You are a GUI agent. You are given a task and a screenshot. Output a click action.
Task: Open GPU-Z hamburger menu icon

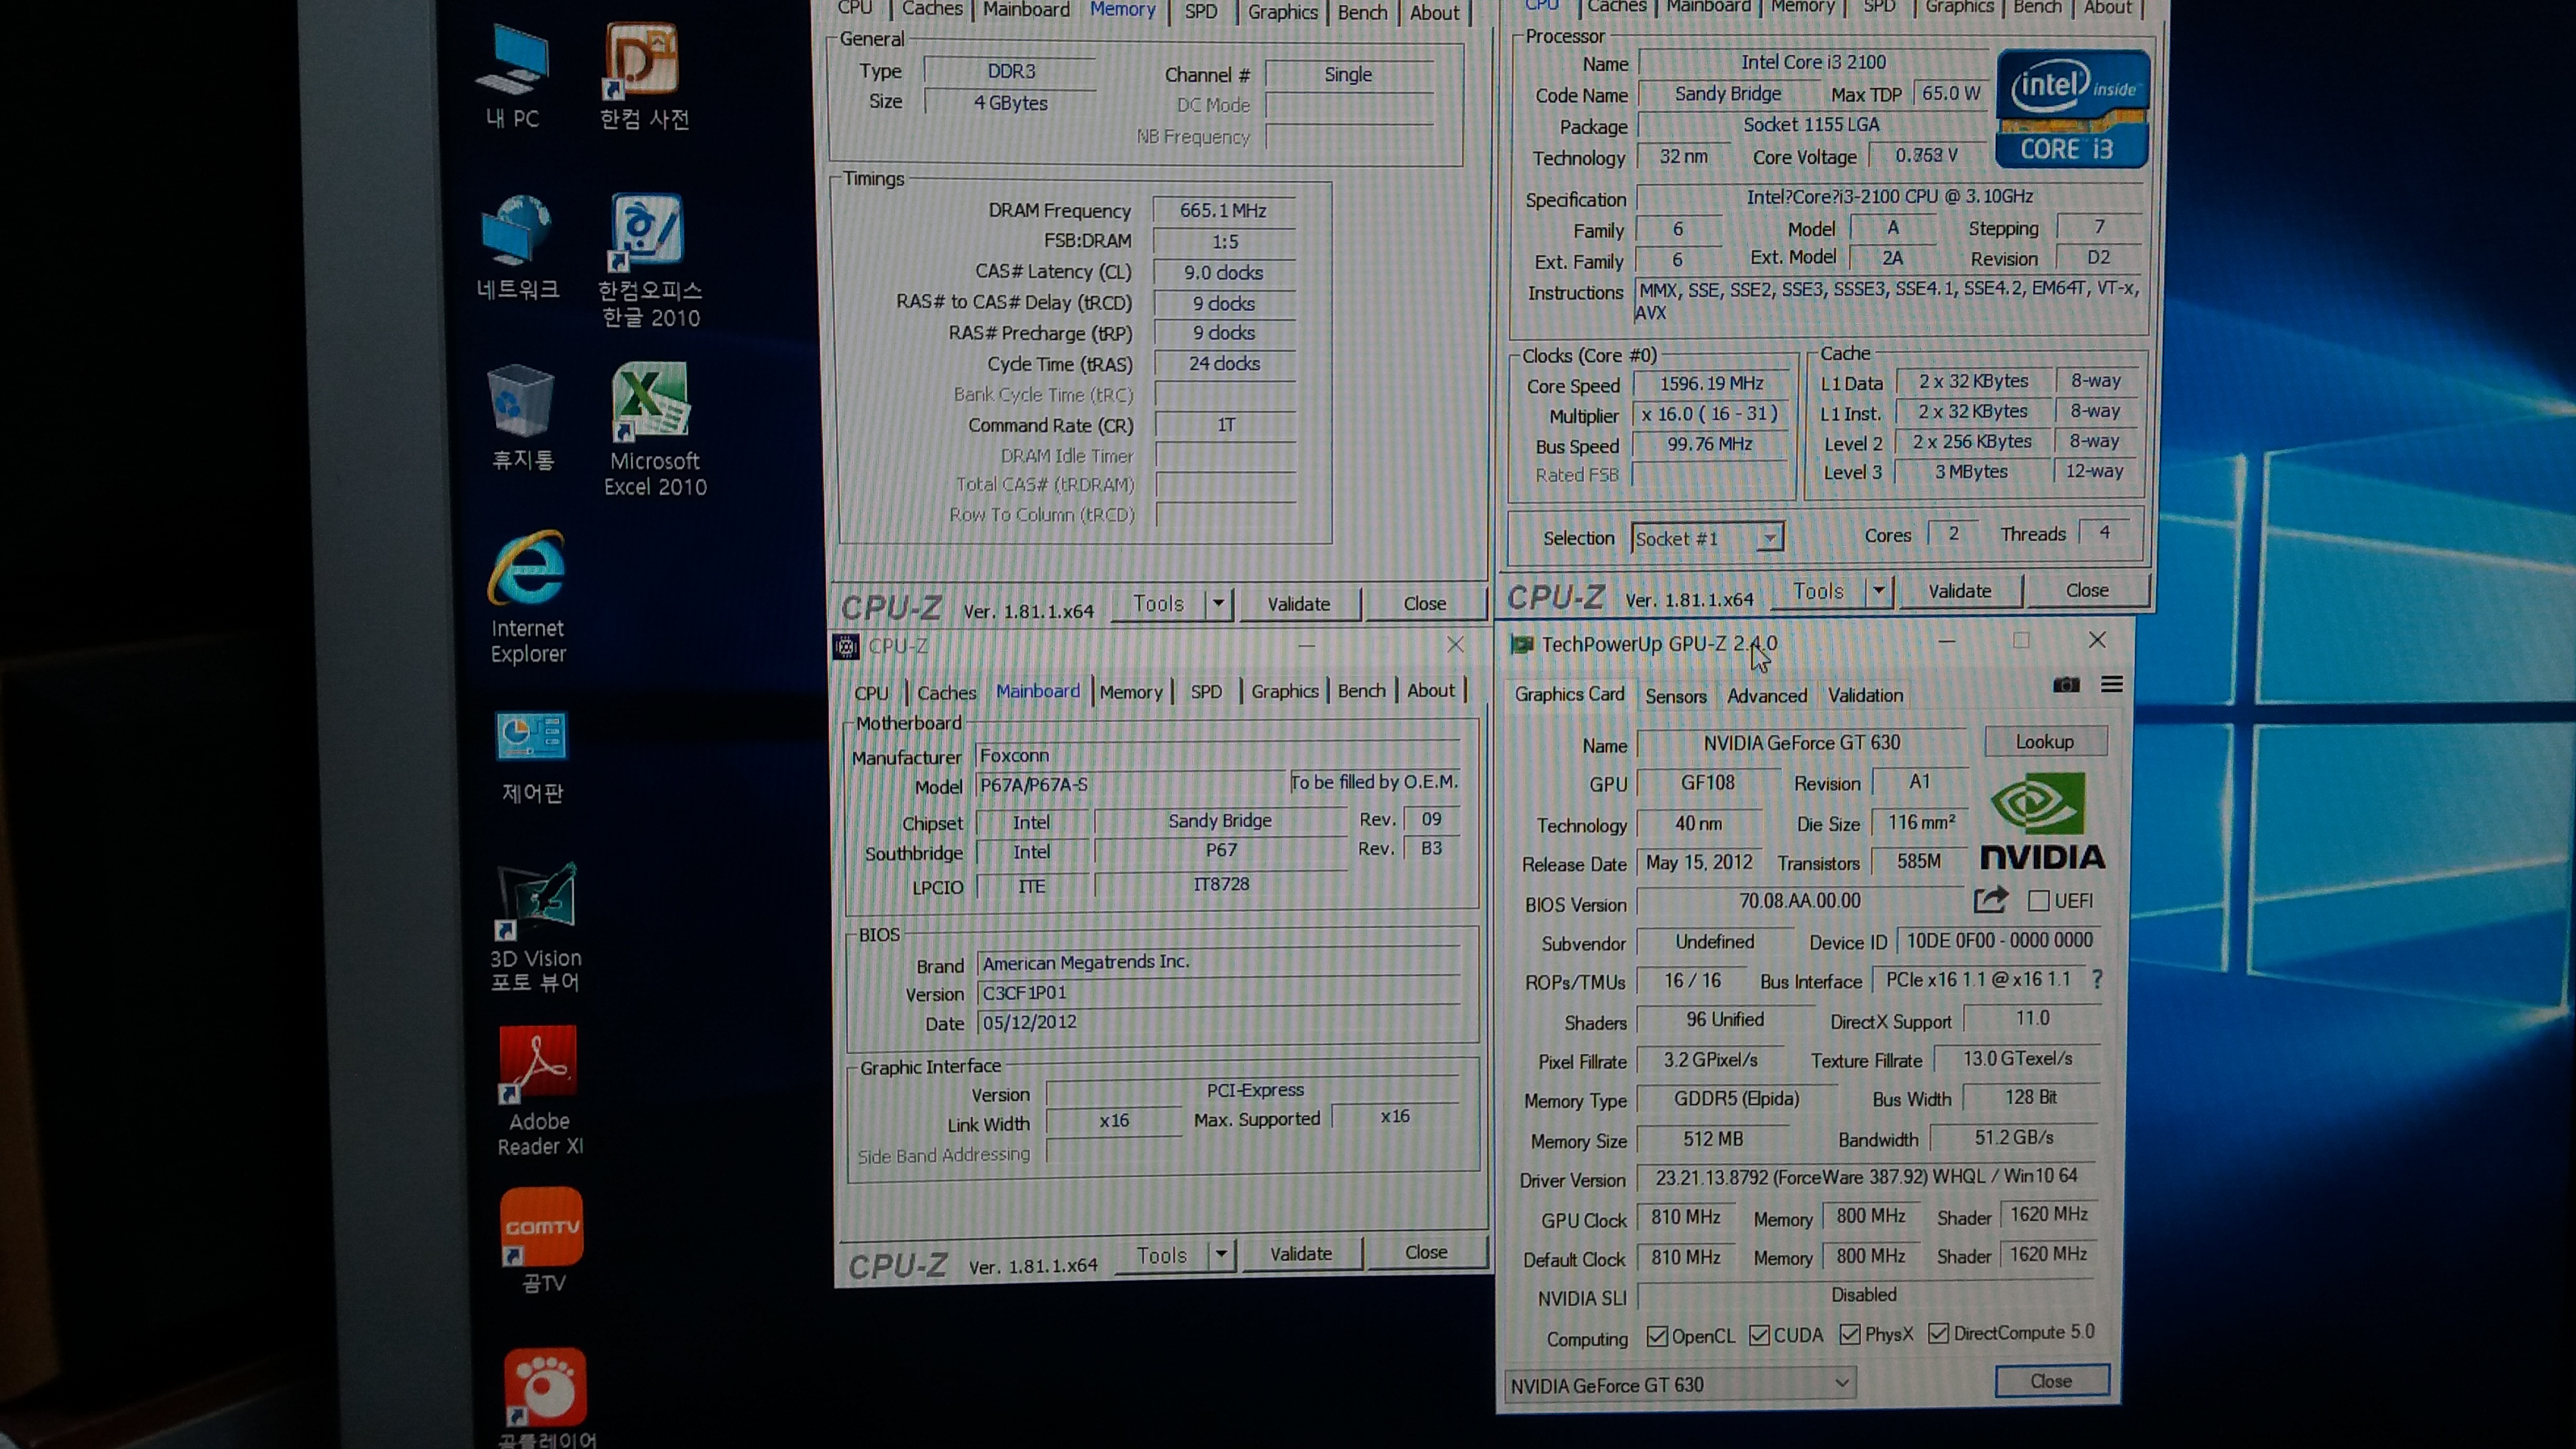point(2112,684)
